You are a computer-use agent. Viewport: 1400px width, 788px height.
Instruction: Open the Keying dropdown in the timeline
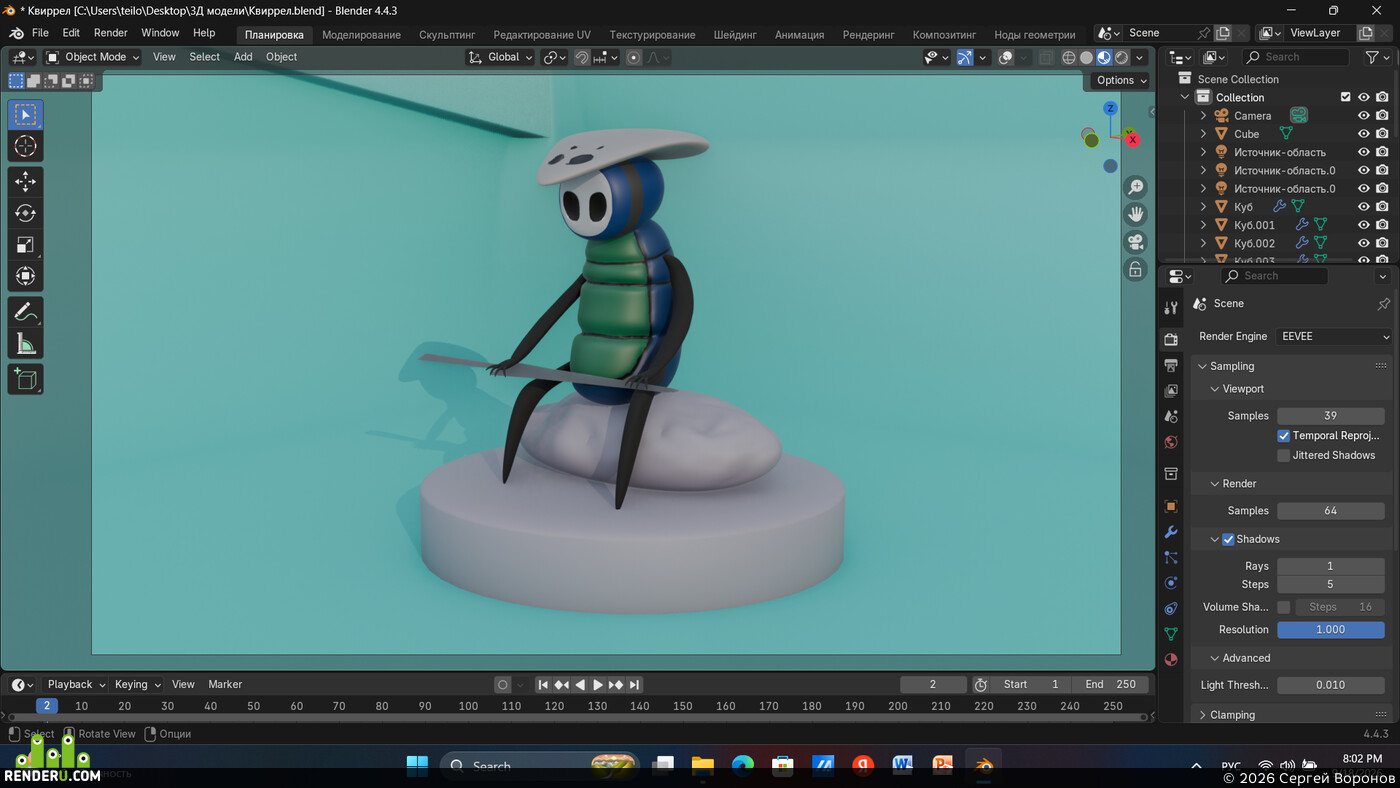(x=137, y=685)
